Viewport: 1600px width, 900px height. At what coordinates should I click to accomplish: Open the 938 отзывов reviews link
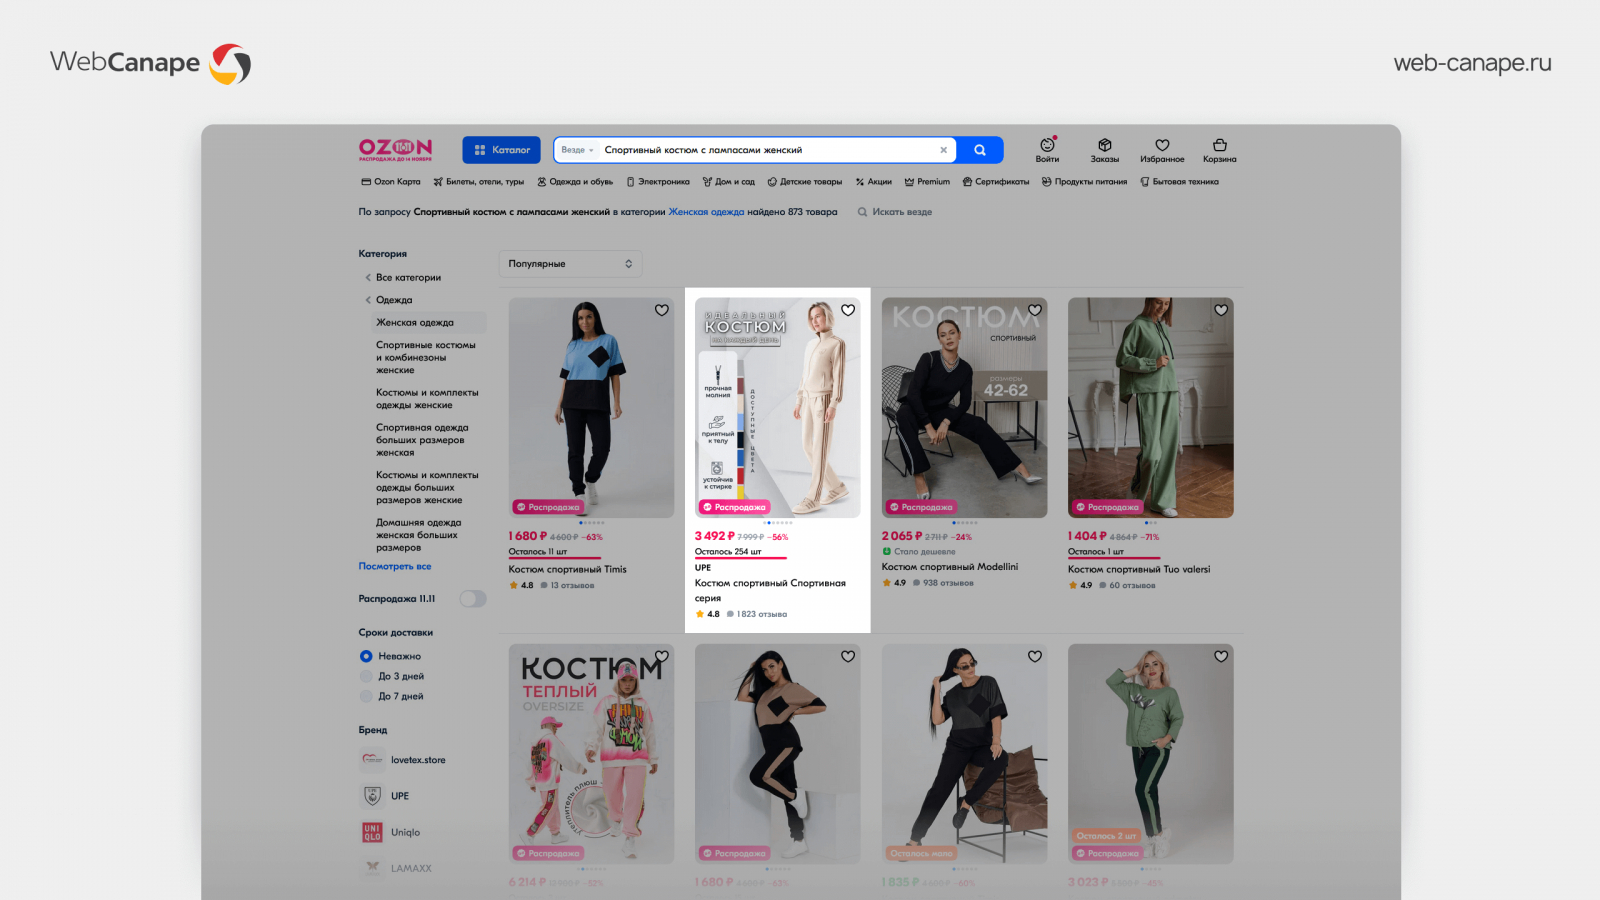pos(948,583)
